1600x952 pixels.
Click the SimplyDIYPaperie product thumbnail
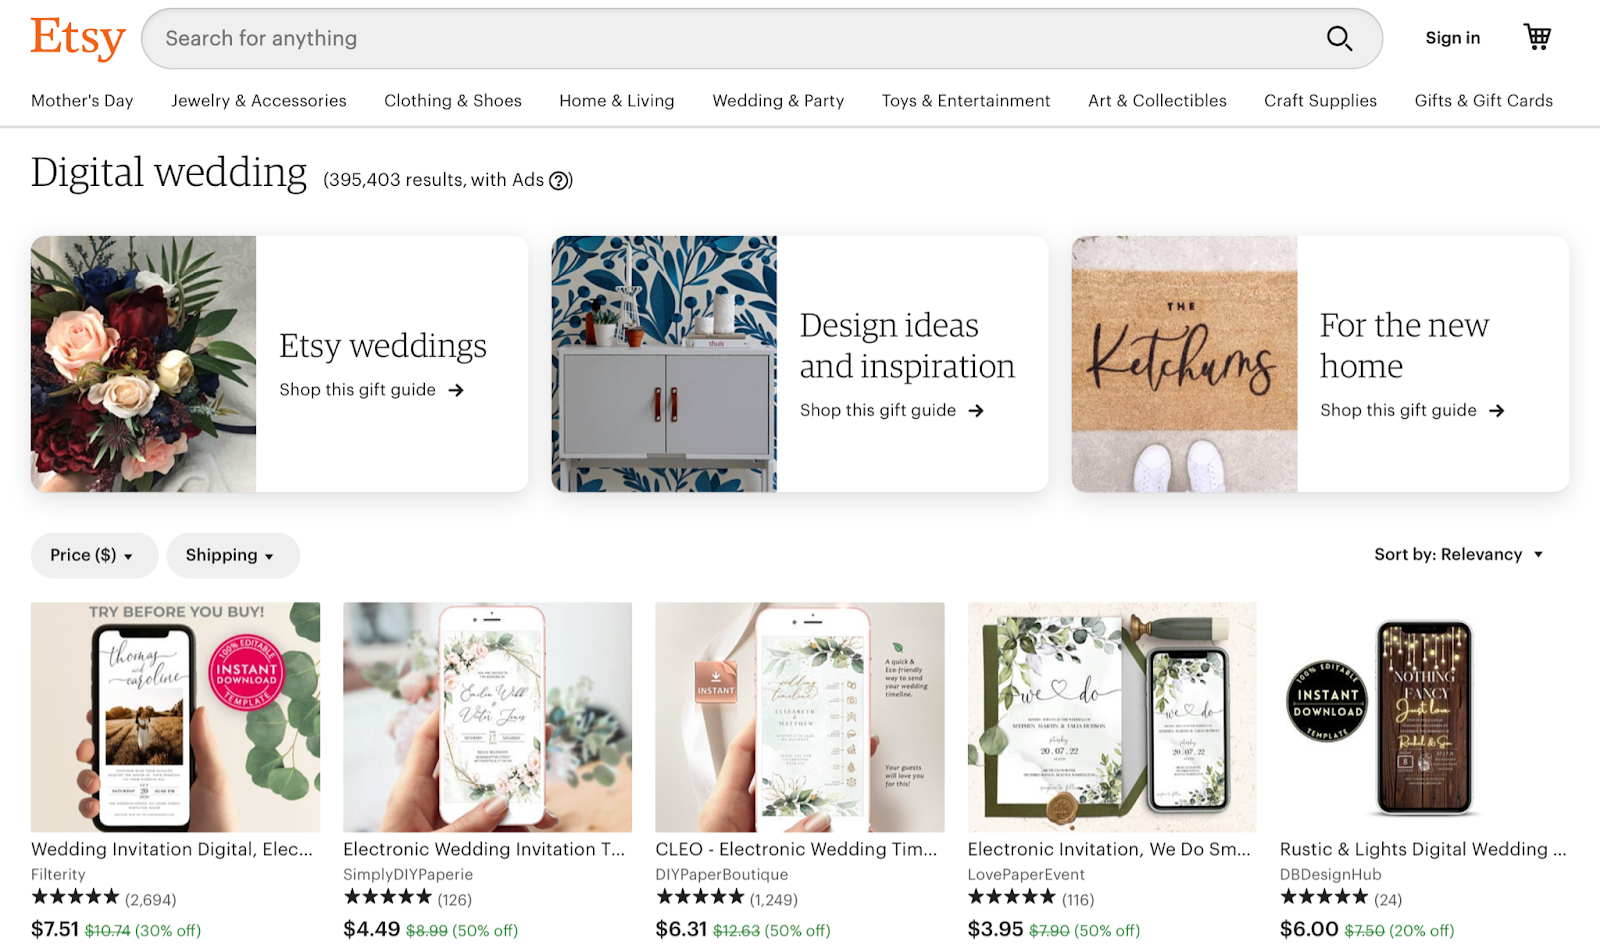tap(488, 717)
